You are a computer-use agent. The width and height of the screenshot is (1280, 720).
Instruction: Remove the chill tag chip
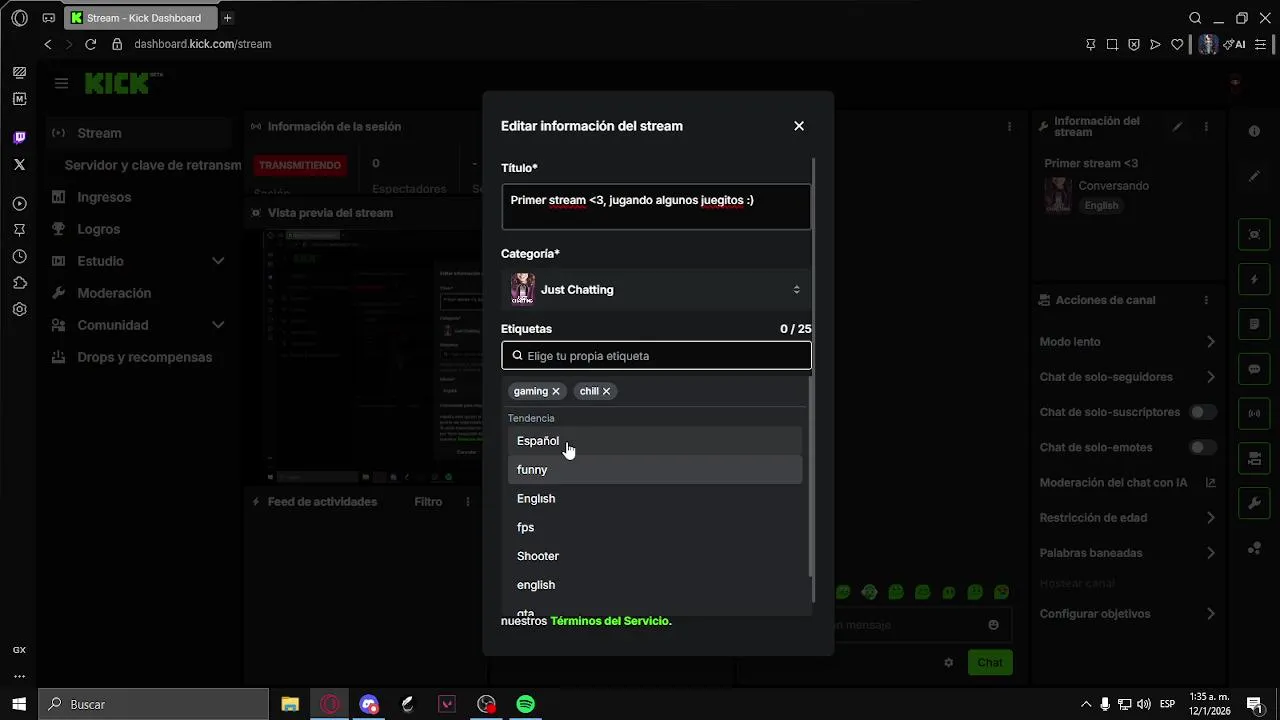[606, 391]
